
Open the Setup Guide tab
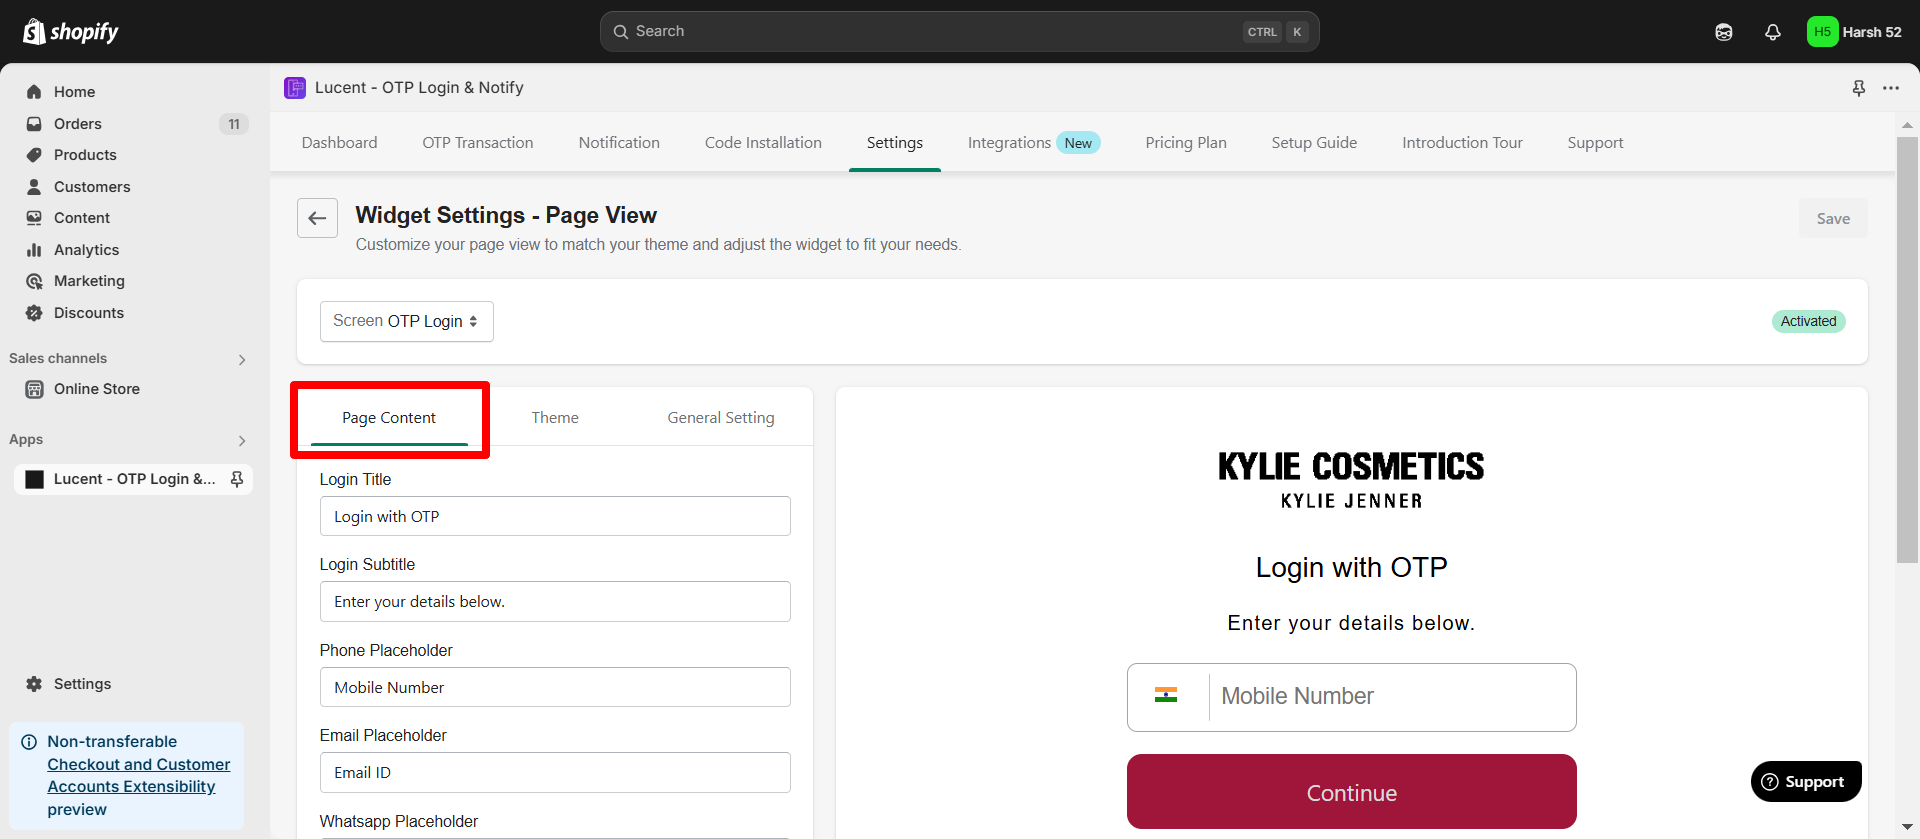[x=1314, y=143]
